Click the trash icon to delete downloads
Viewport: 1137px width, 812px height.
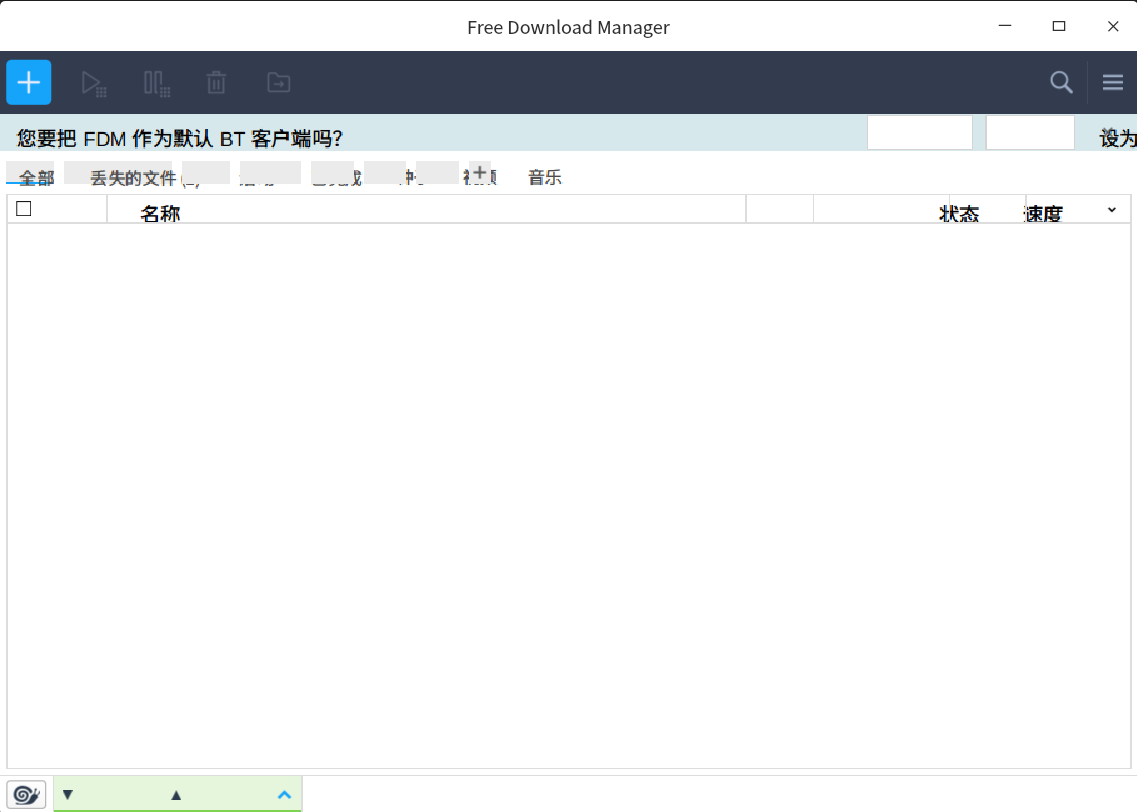[x=216, y=82]
